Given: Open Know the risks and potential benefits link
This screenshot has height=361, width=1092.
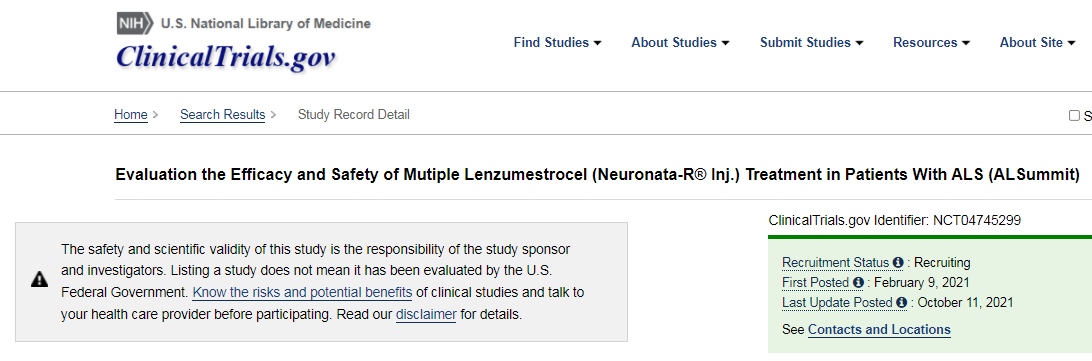Looking at the screenshot, I should [302, 292].
